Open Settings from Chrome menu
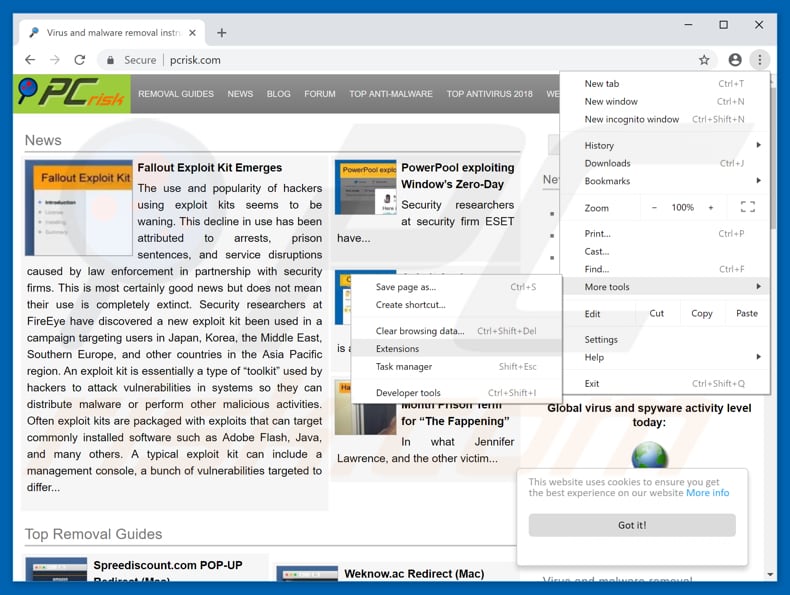 click(665, 339)
